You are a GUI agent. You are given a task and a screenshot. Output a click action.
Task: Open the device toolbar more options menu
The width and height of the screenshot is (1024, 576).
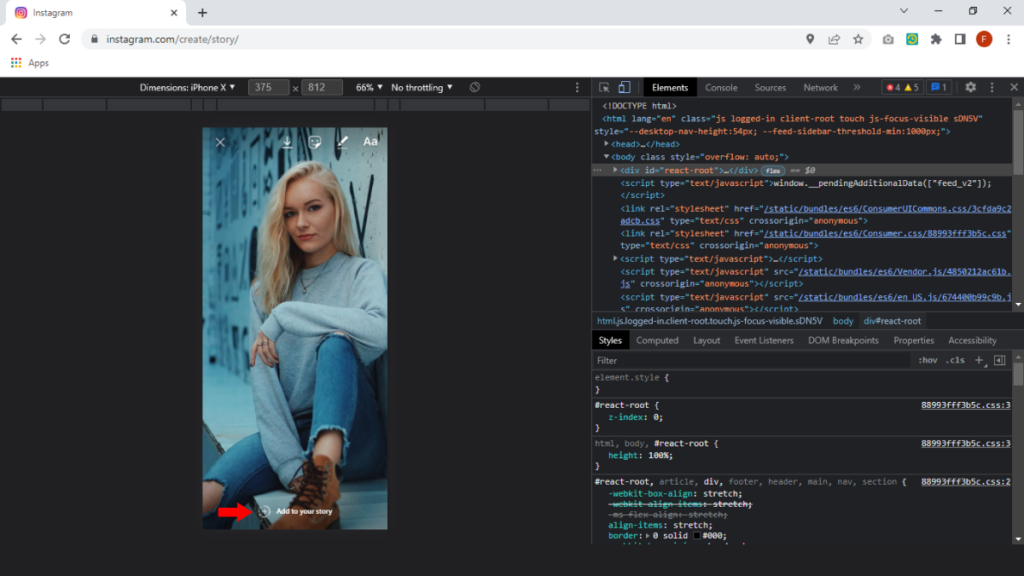coord(577,88)
